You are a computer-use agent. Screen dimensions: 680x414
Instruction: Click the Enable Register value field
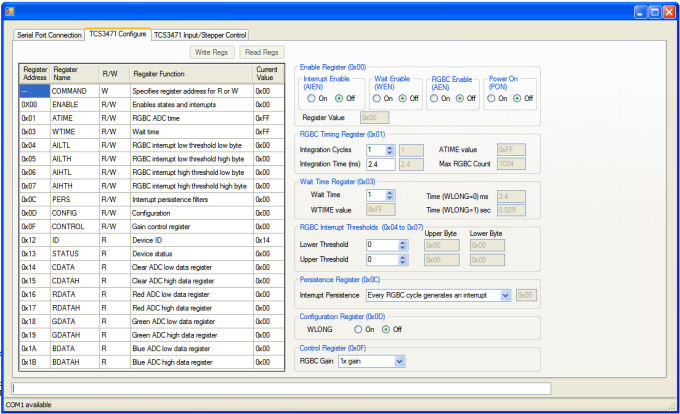[x=374, y=117]
